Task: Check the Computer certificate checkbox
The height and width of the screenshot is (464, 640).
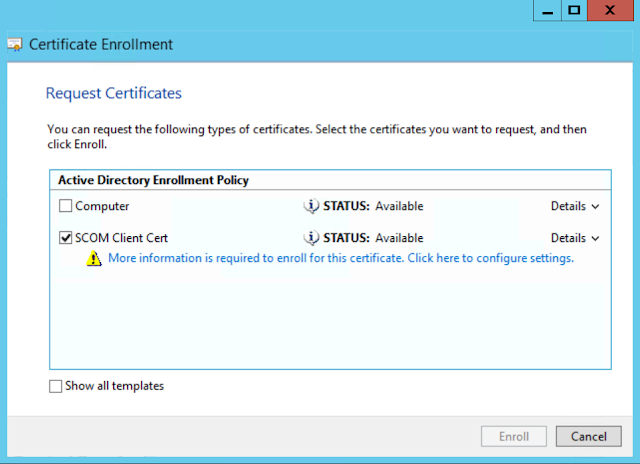Action: tap(66, 207)
